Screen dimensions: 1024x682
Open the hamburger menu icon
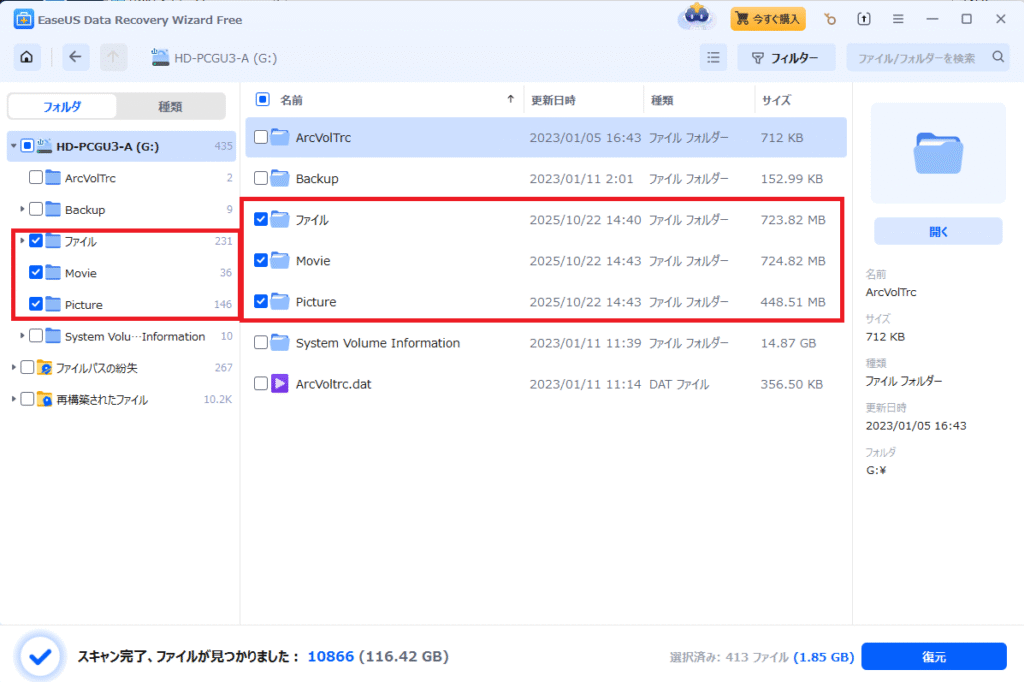point(899,19)
